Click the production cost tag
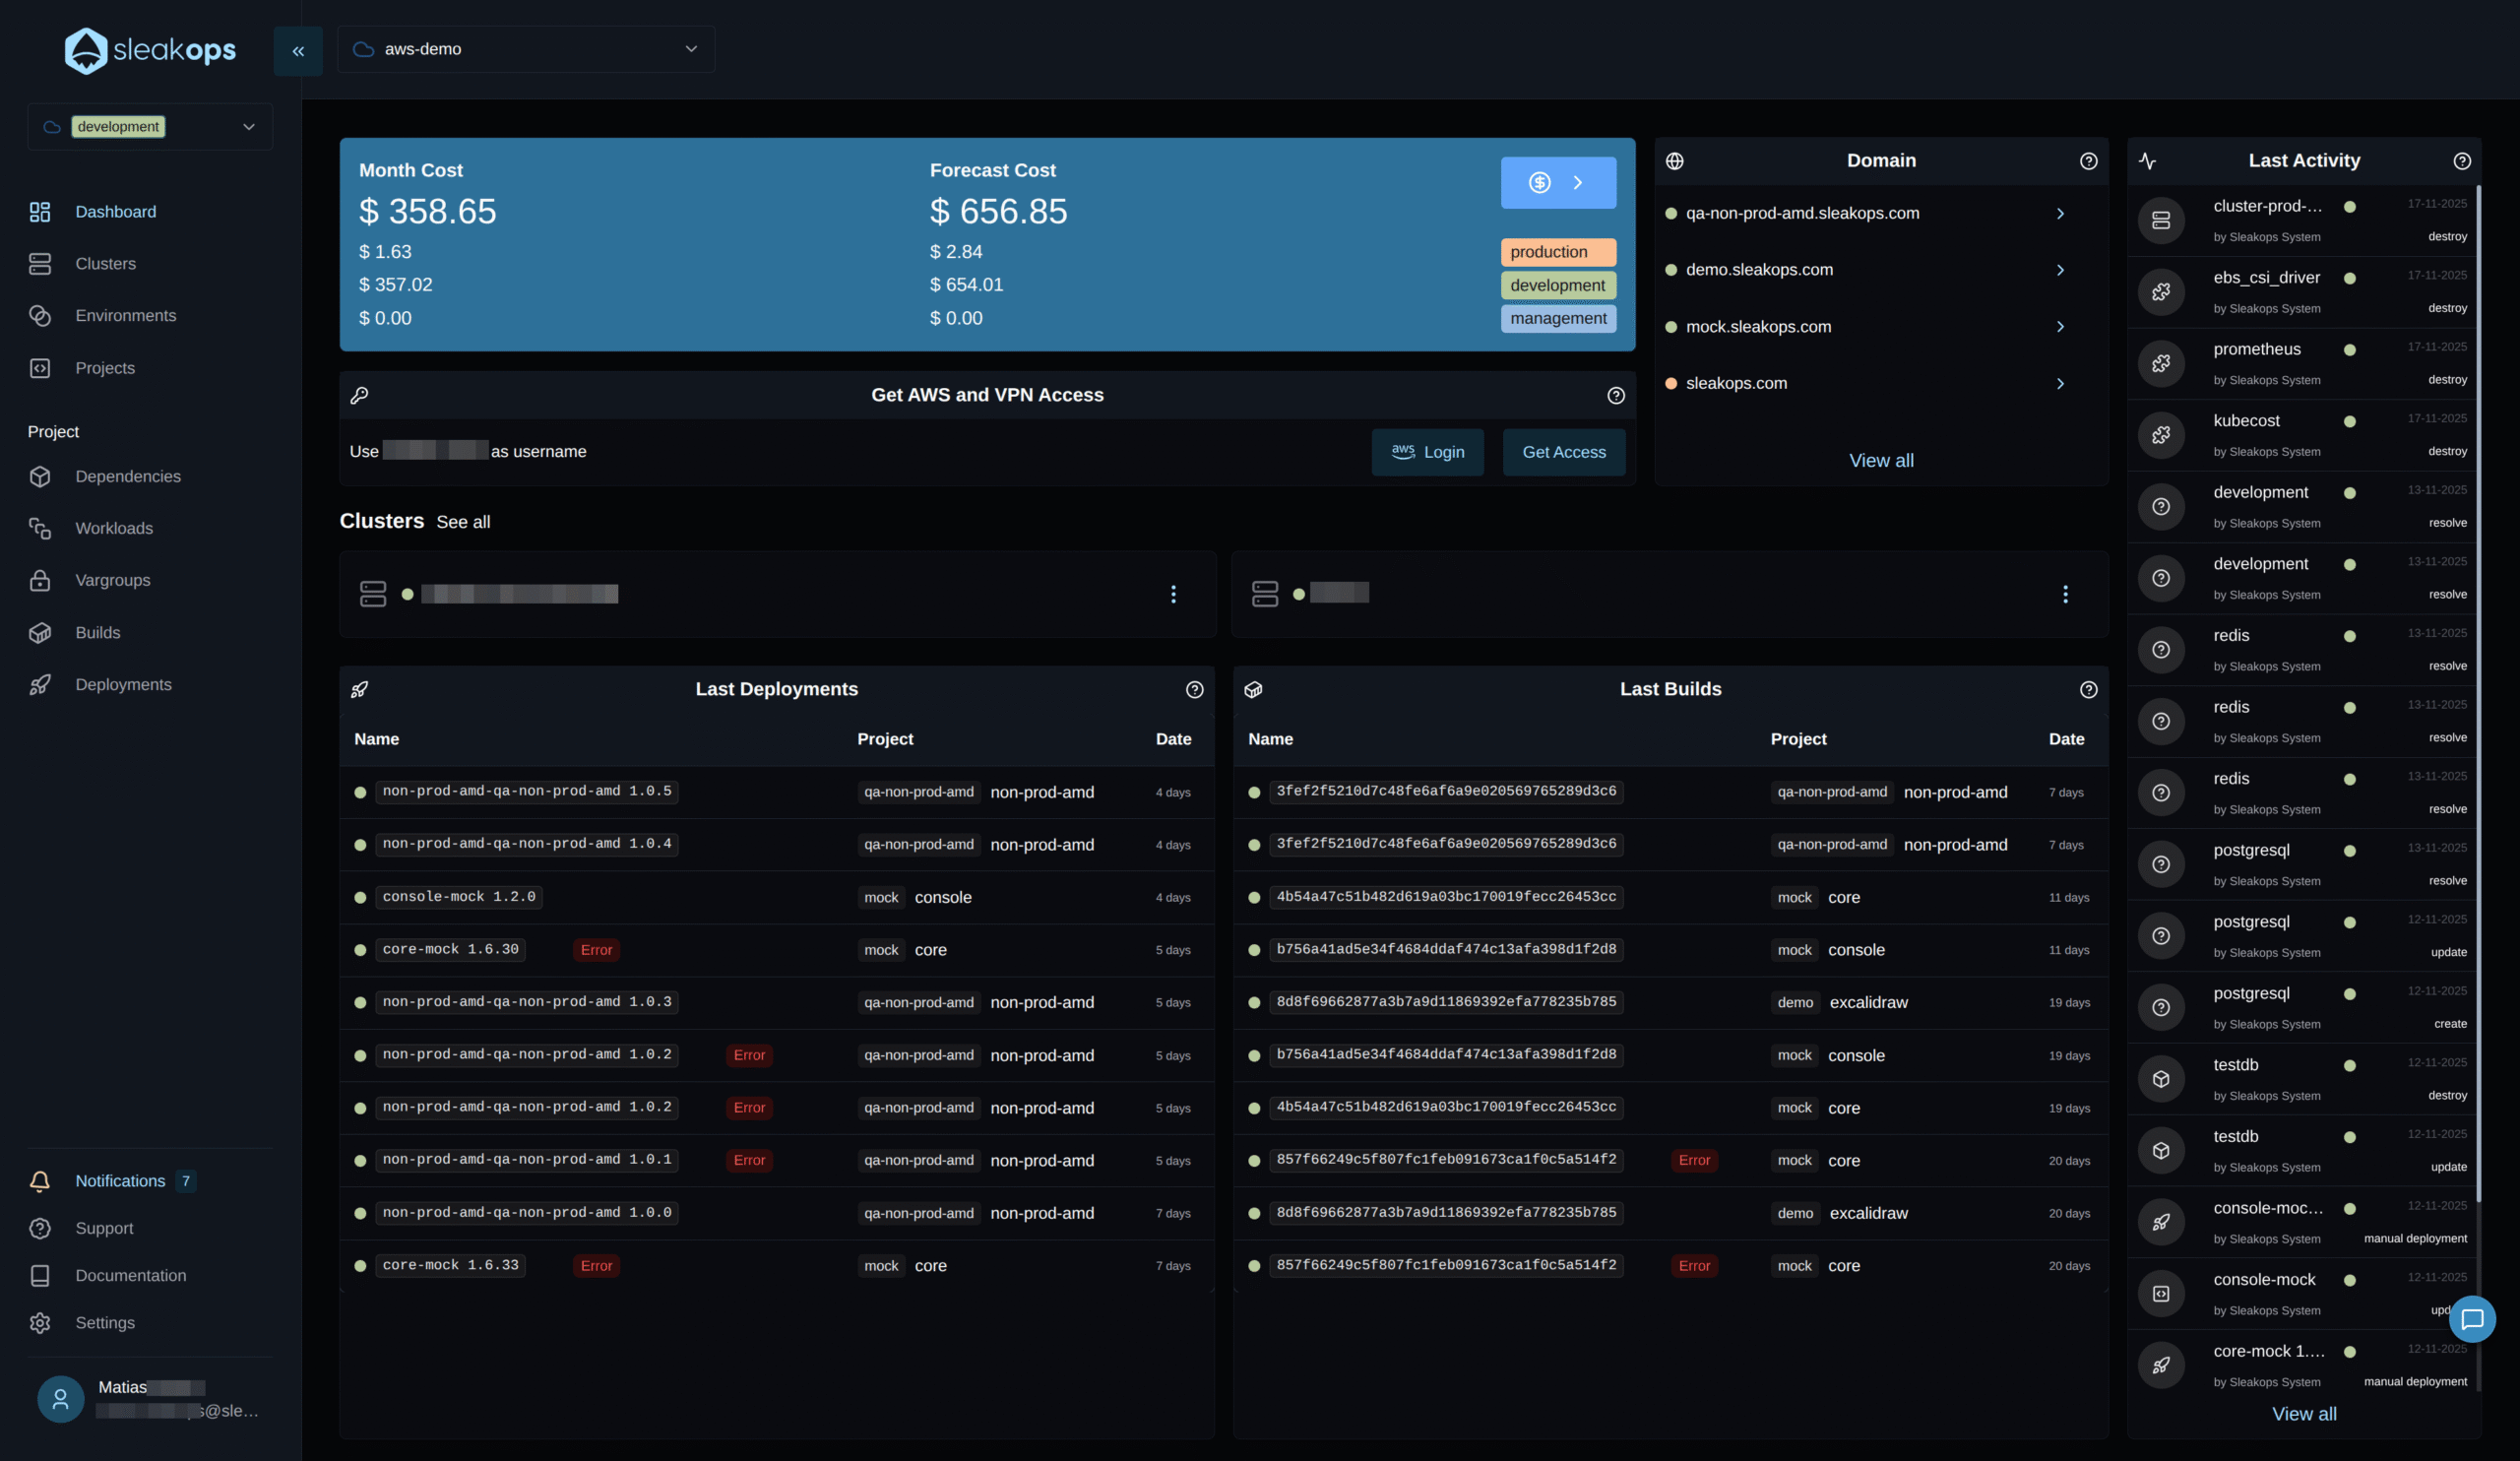 [1557, 252]
